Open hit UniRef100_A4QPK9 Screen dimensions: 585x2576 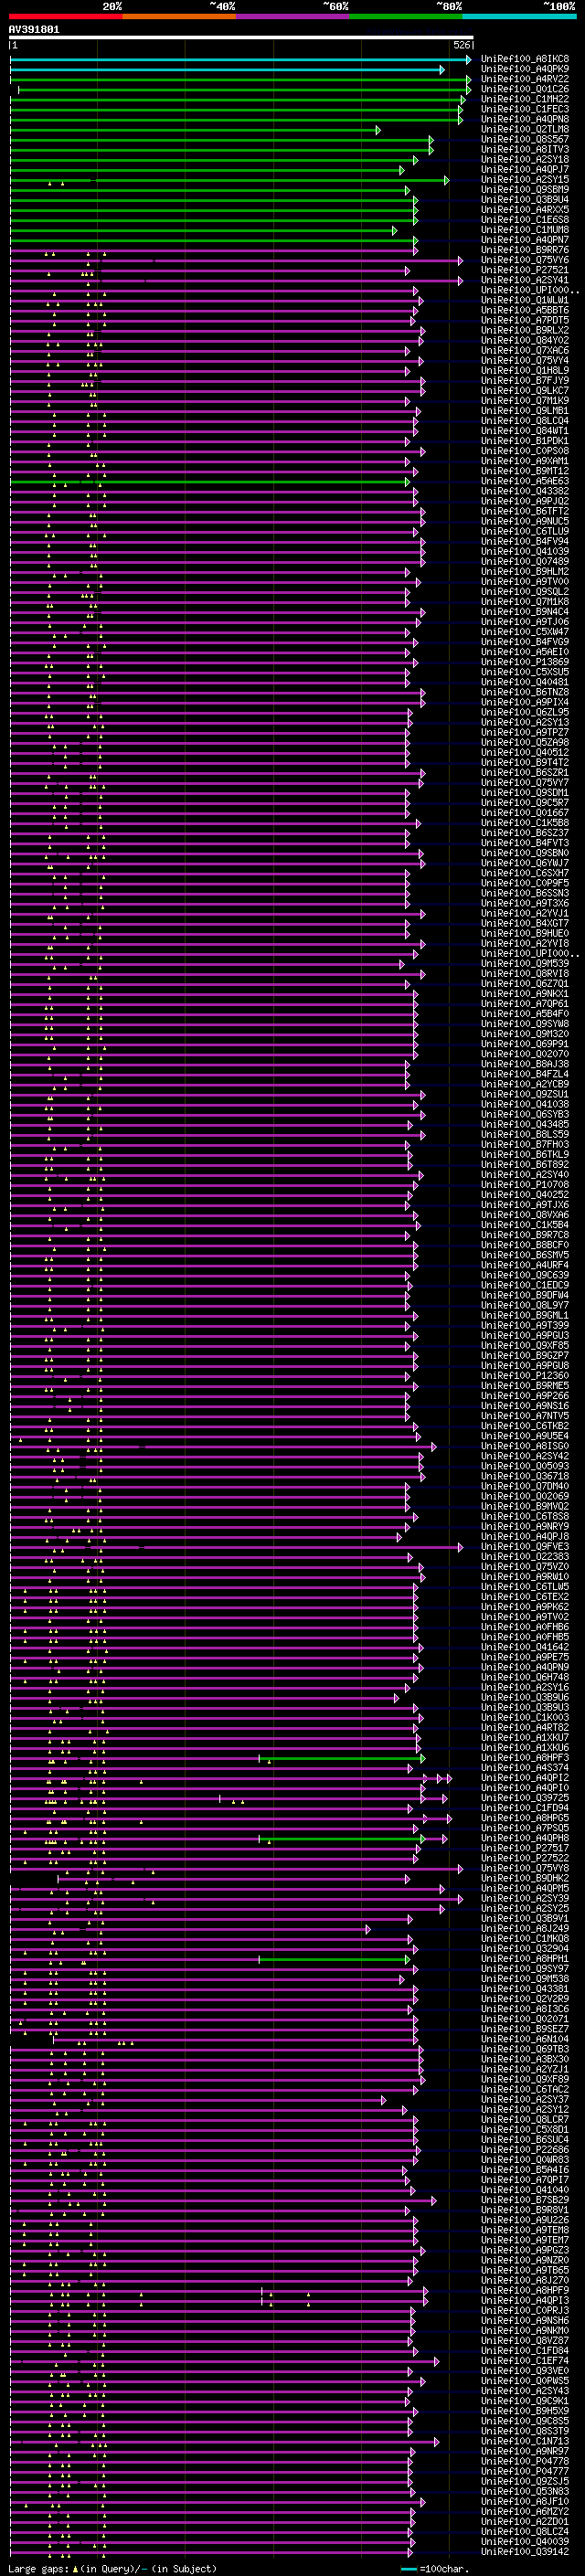click(524, 69)
